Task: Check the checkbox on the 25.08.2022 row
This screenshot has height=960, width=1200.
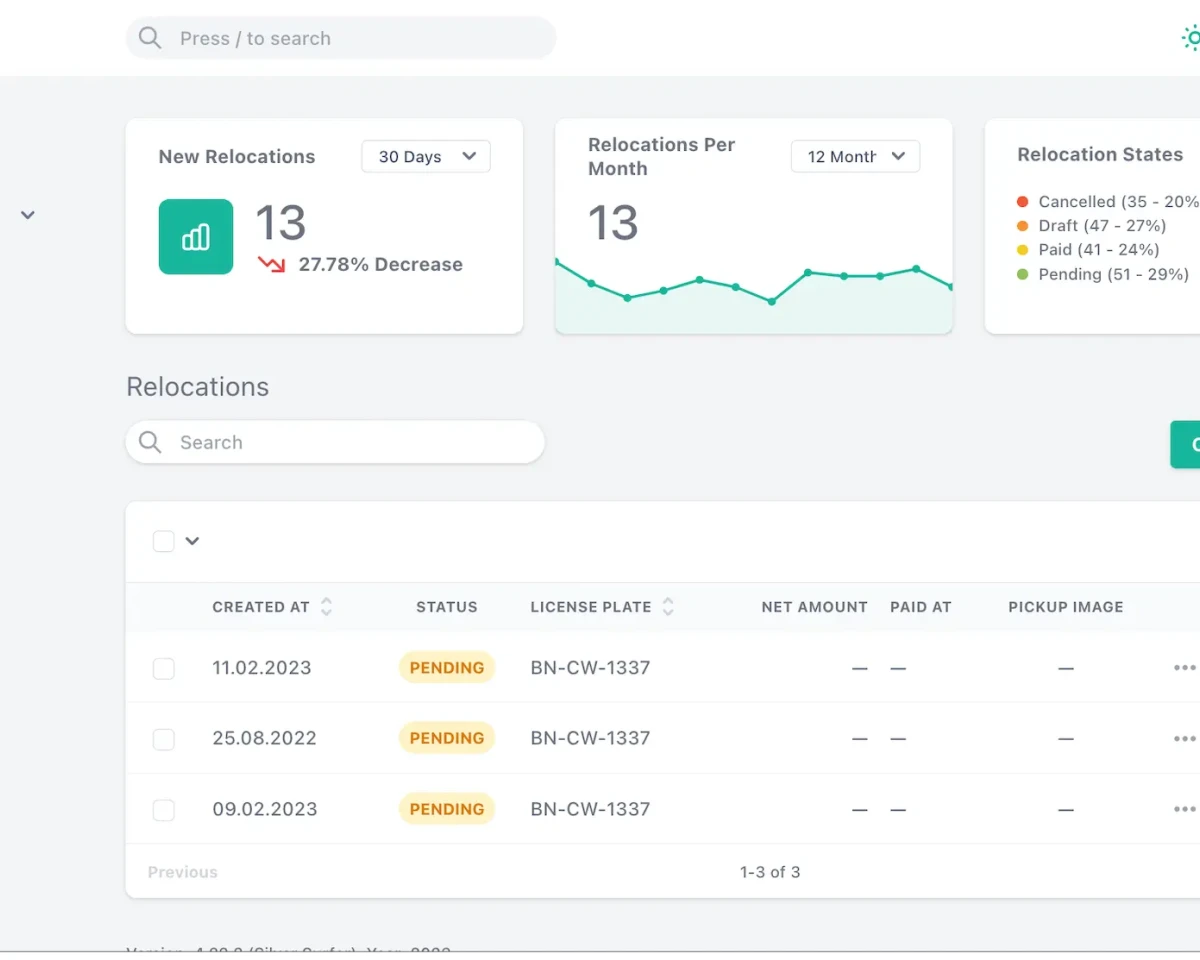Action: point(163,738)
